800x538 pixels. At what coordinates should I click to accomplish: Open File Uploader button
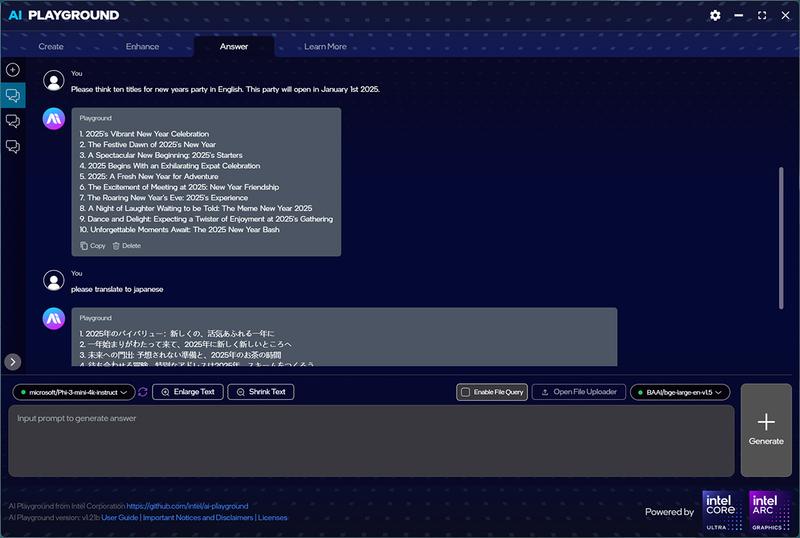579,392
